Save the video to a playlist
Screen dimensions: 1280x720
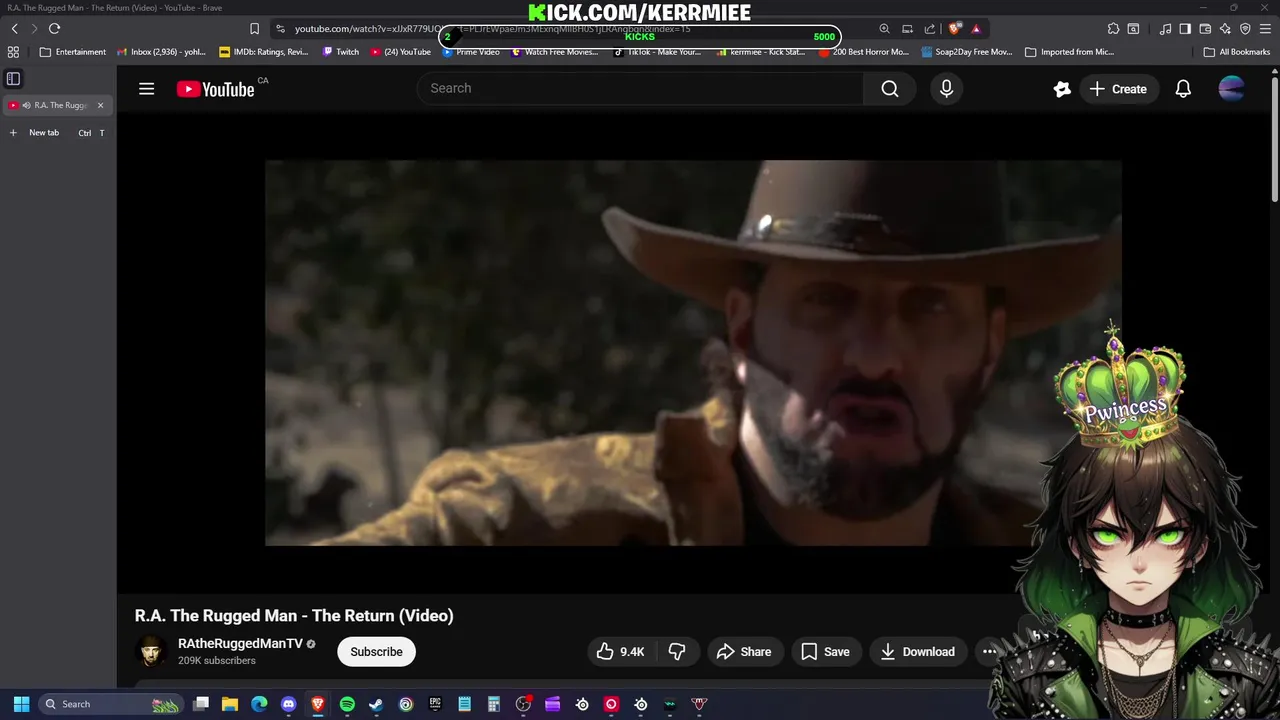coord(826,652)
